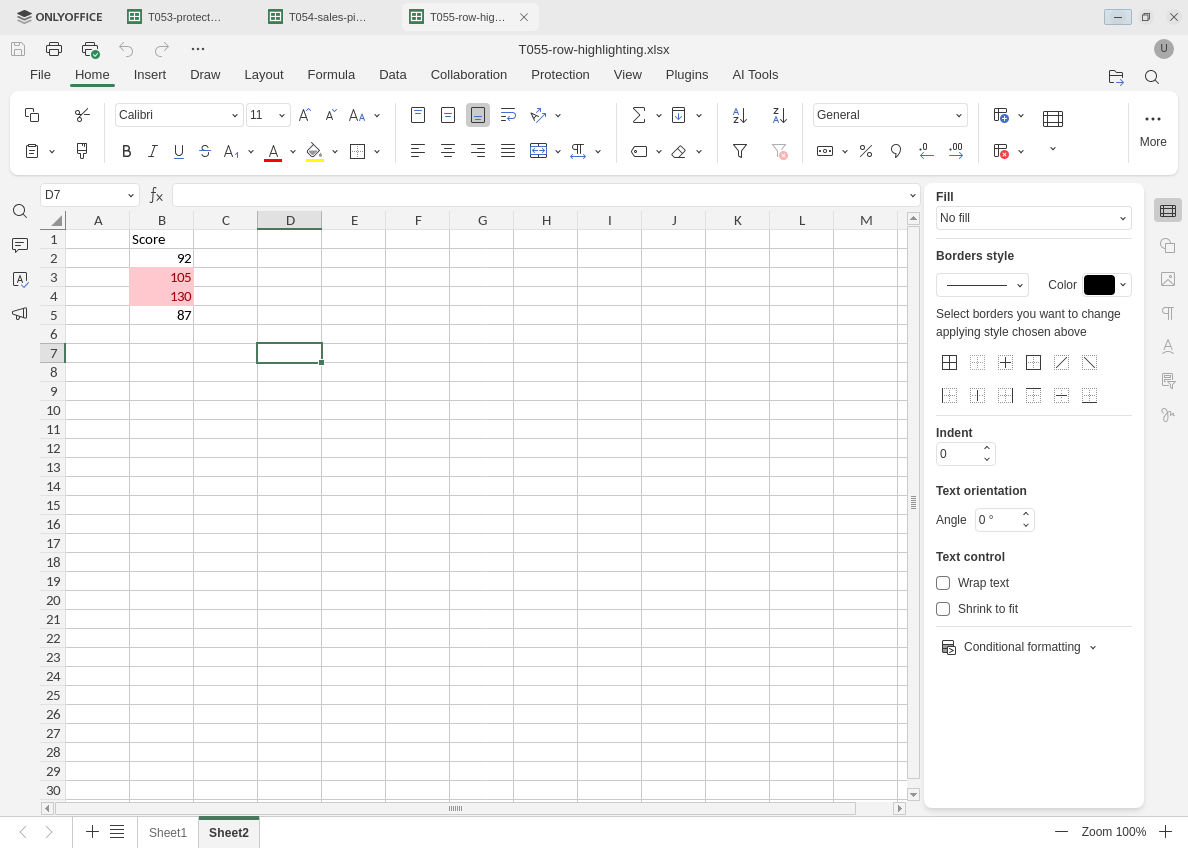Align cell content to middle
This screenshot has width=1188, height=848.
tap(448, 115)
